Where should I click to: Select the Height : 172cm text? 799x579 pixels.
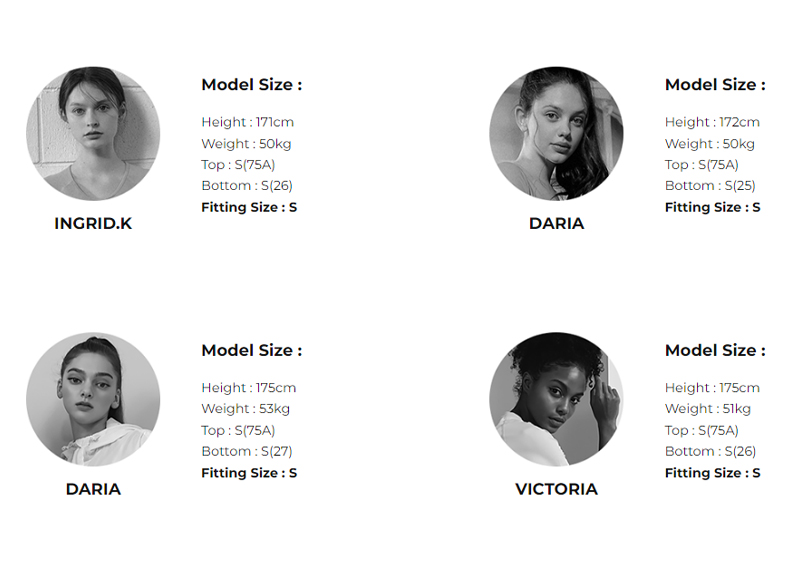(712, 122)
